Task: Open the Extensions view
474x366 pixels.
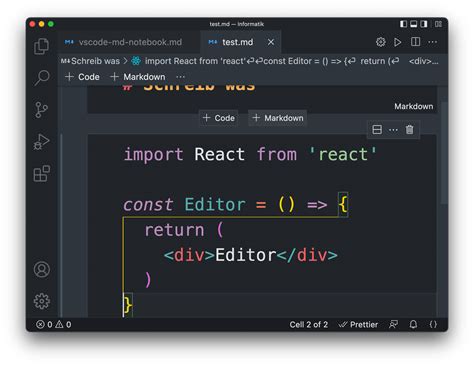Action: 42,173
